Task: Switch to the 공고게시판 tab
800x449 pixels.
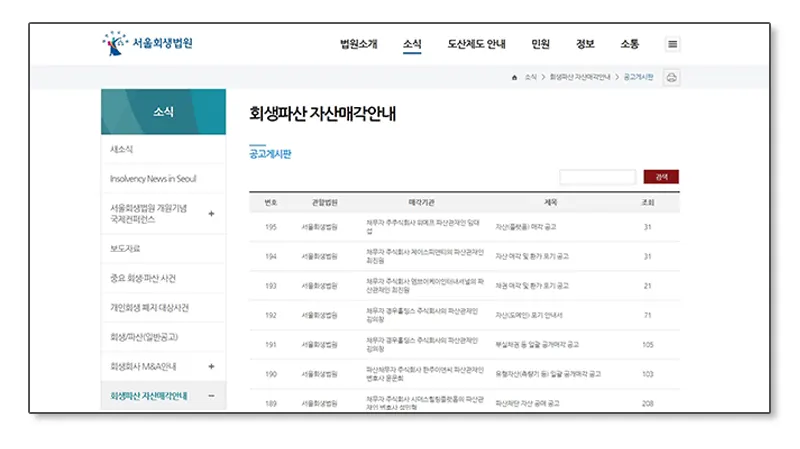Action: click(269, 154)
